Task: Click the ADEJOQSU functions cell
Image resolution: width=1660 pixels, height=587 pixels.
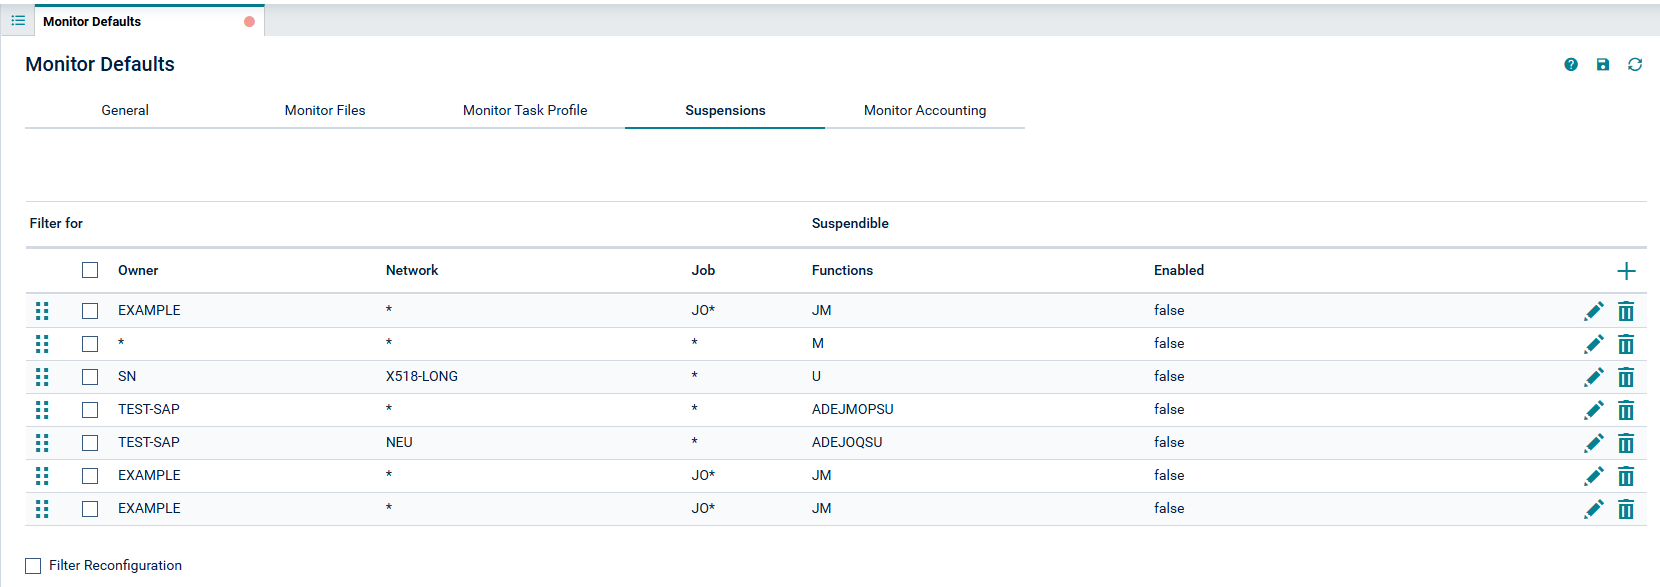Action: pyautogui.click(x=847, y=442)
